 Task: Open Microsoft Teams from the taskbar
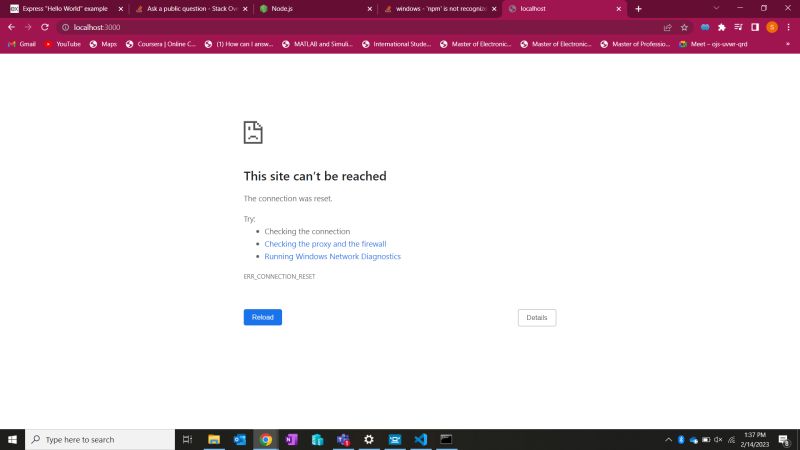coord(343,439)
